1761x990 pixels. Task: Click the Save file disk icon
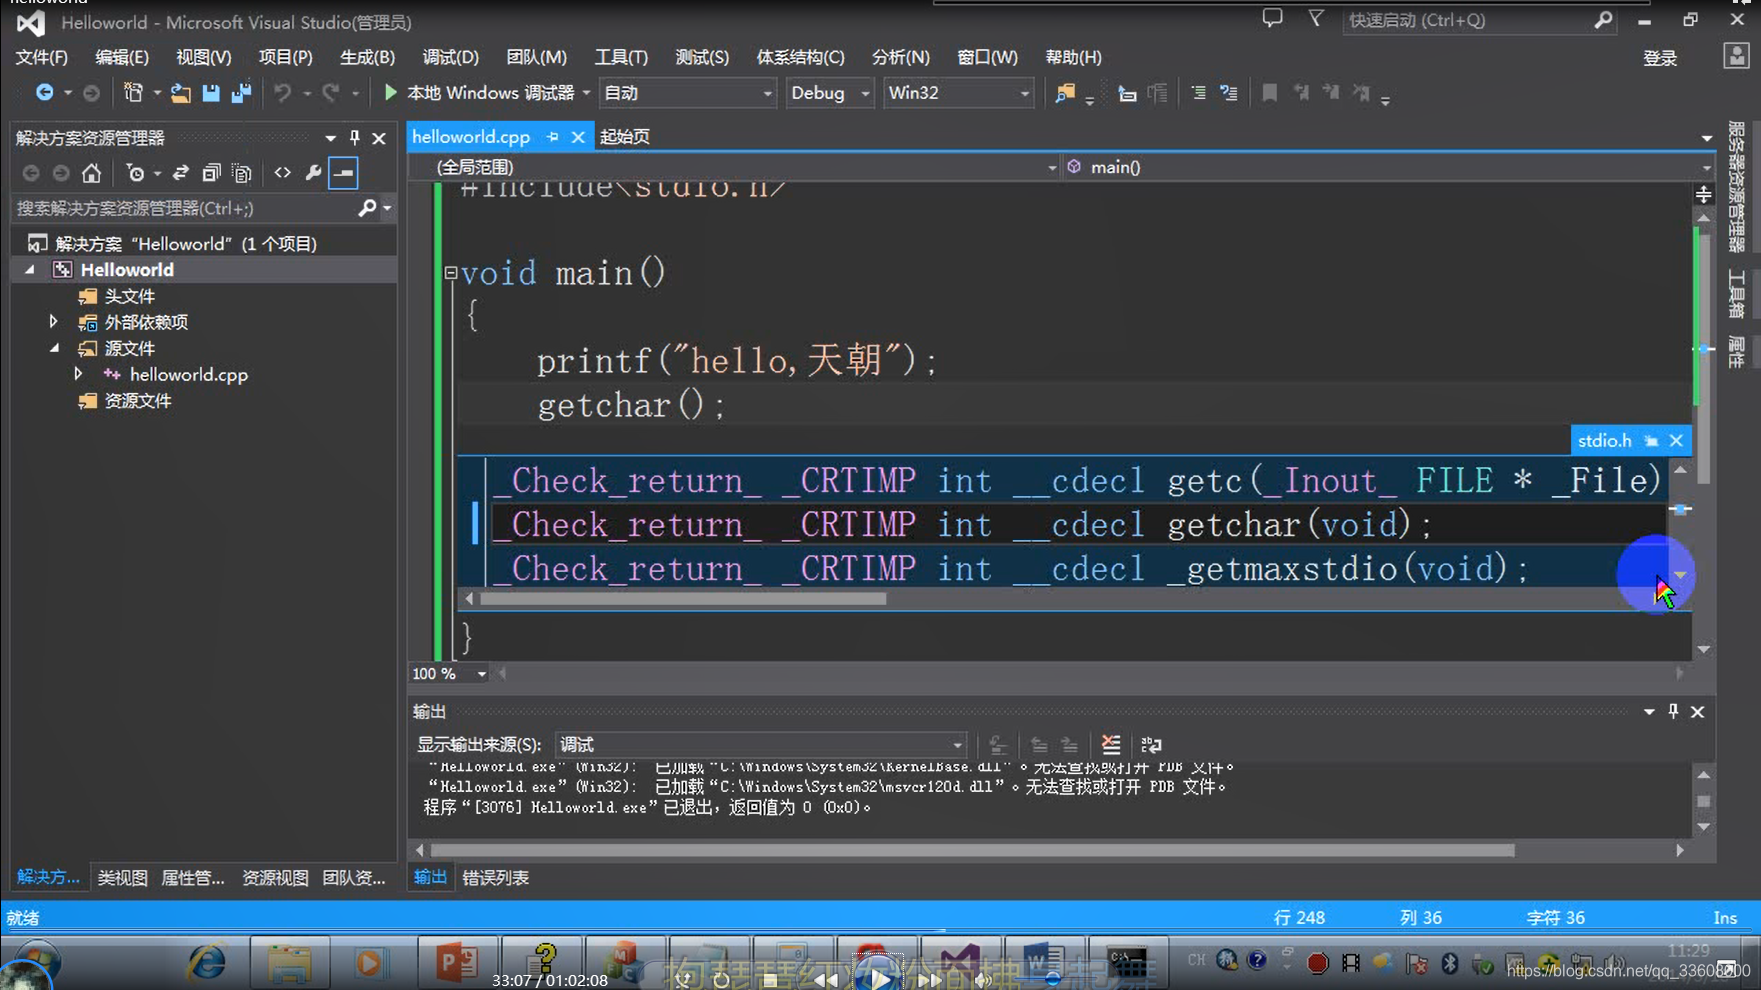coord(210,93)
